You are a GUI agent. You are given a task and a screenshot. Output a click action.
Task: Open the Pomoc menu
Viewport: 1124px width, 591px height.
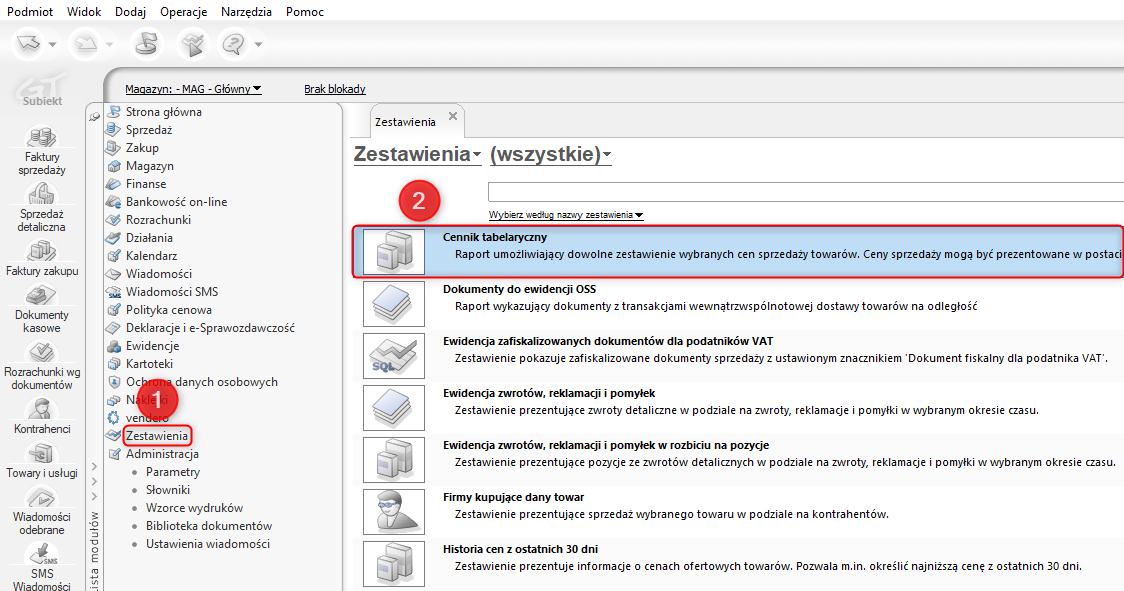pyautogui.click(x=305, y=11)
